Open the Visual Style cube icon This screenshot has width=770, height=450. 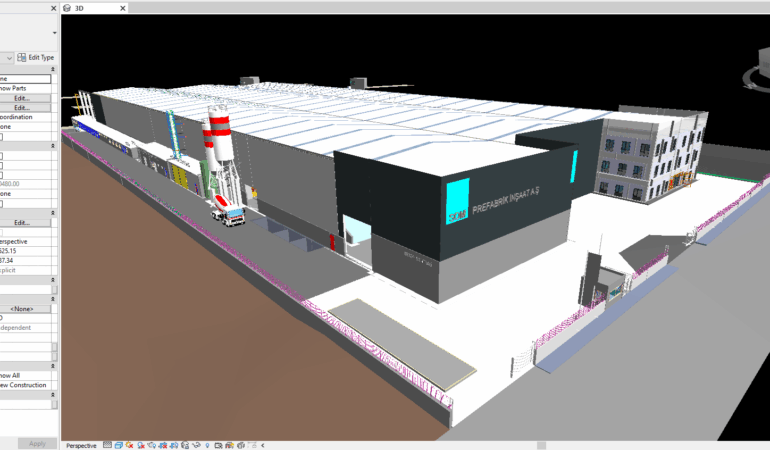point(119,445)
